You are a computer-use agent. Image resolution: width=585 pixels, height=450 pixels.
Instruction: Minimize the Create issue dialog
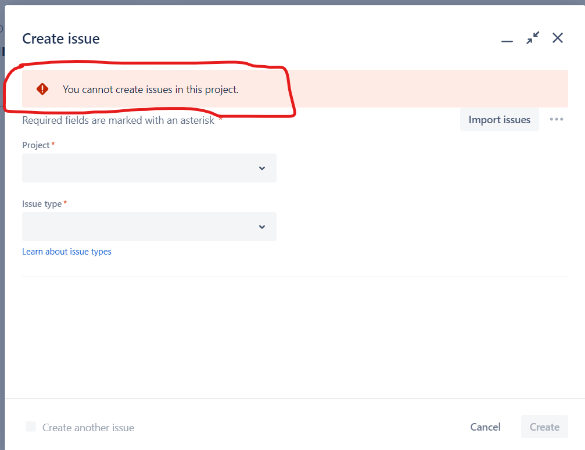pyautogui.click(x=507, y=41)
